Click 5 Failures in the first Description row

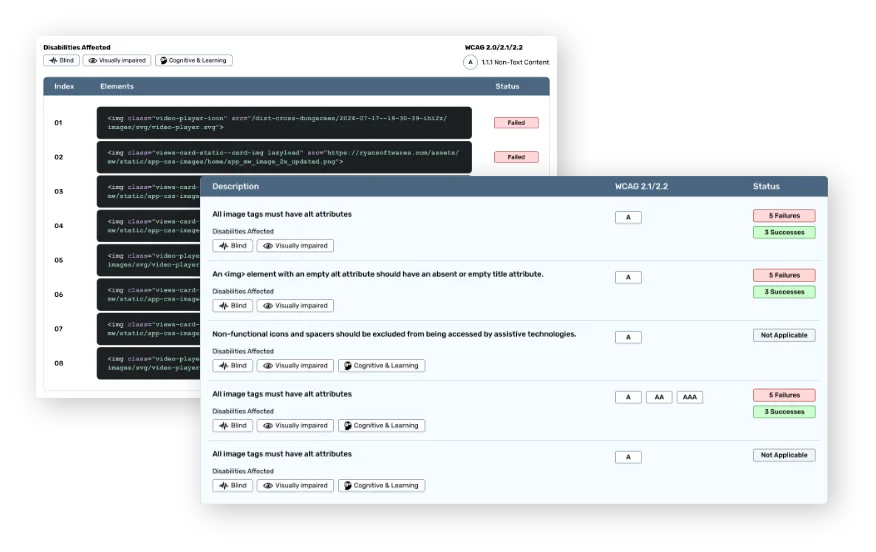784,216
